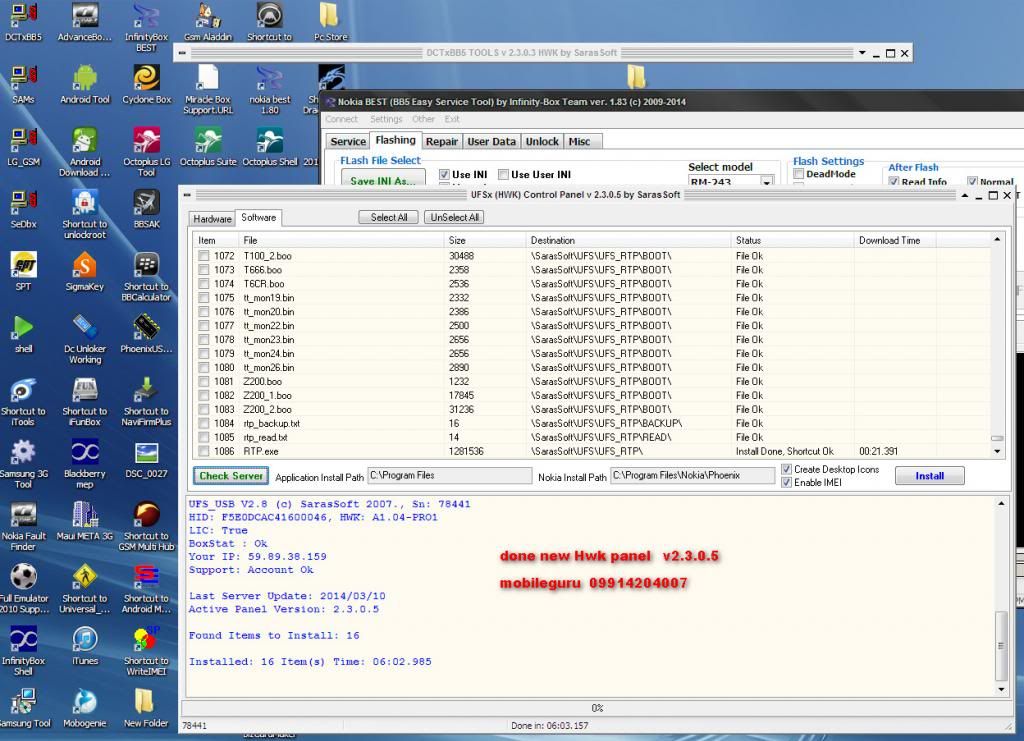Tick the checkbox for item 1072
Screen dimensions: 1024x741
(x=204, y=256)
